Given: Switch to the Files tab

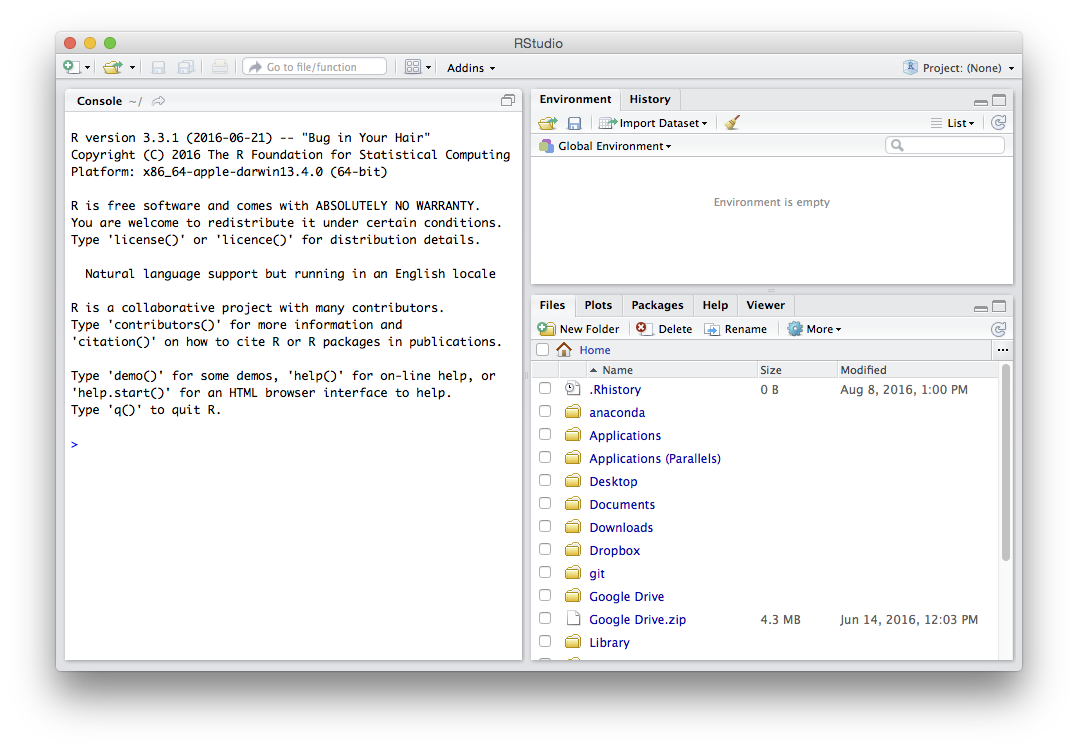Looking at the screenshot, I should [552, 305].
